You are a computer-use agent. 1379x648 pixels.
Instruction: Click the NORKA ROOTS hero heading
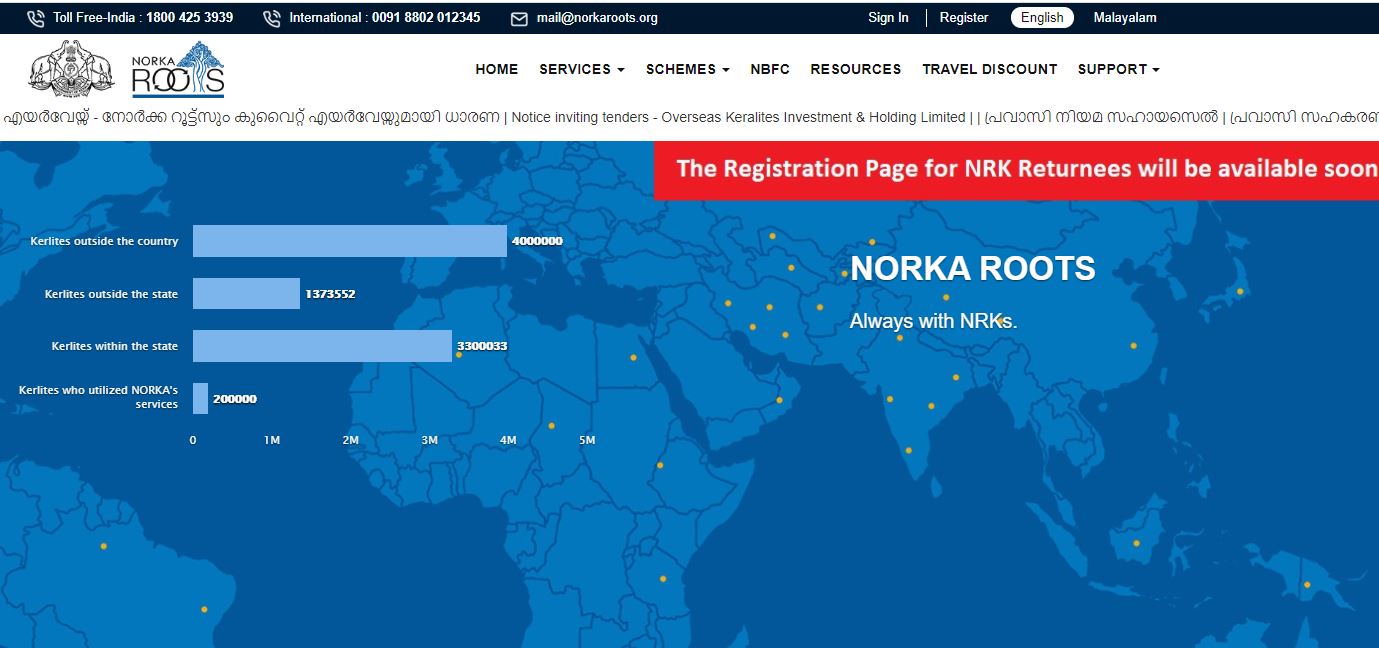pos(973,268)
